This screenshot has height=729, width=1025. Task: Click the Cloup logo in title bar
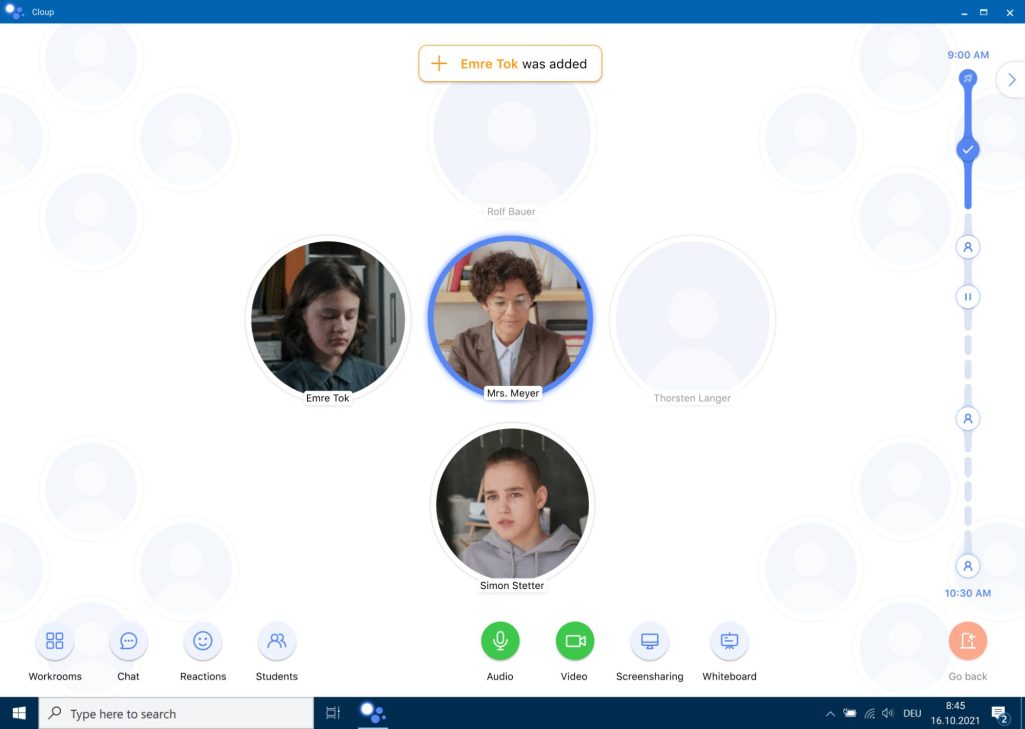click(x=14, y=11)
